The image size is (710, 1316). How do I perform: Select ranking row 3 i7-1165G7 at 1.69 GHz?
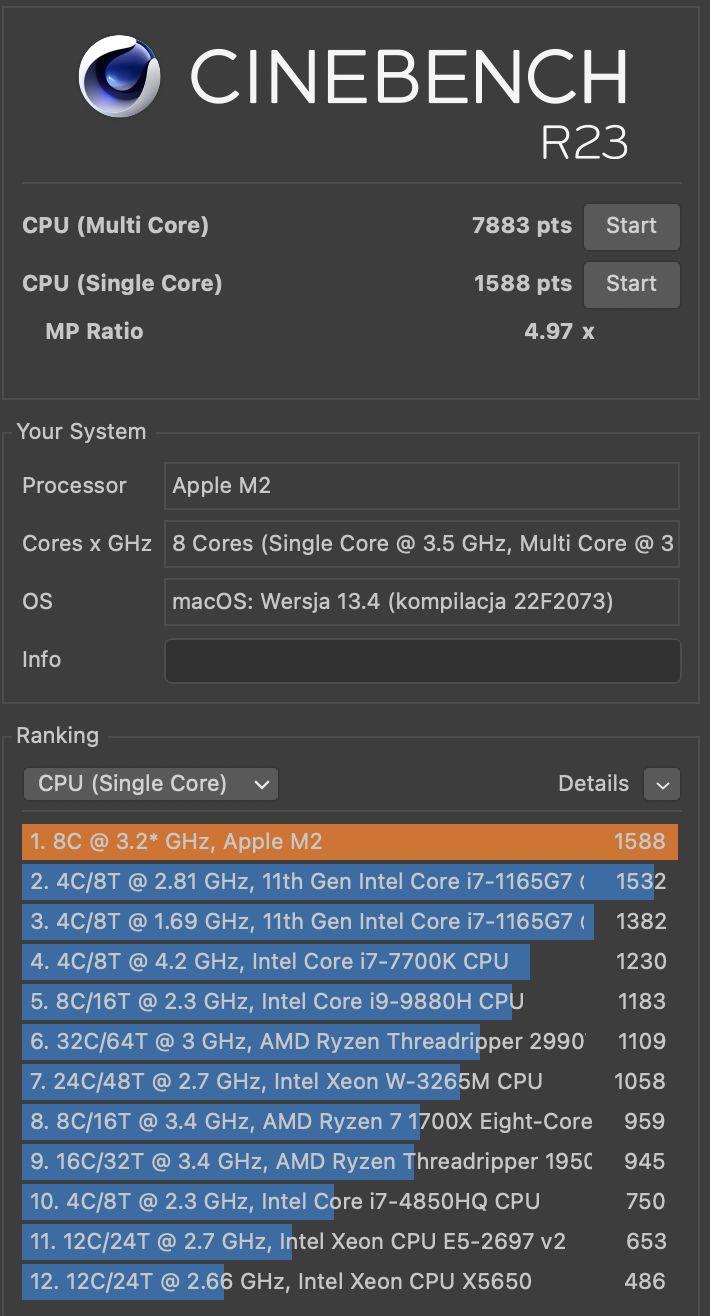(x=350, y=922)
